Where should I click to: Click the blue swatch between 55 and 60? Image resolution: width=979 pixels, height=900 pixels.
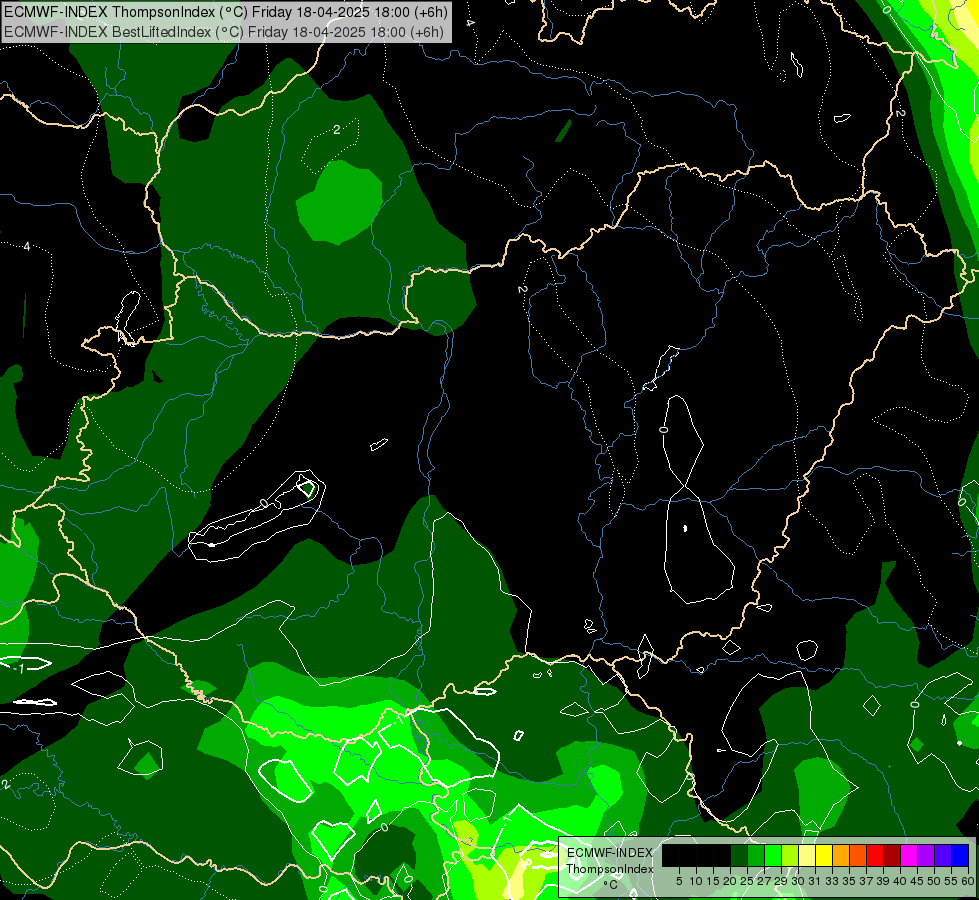coord(960,855)
